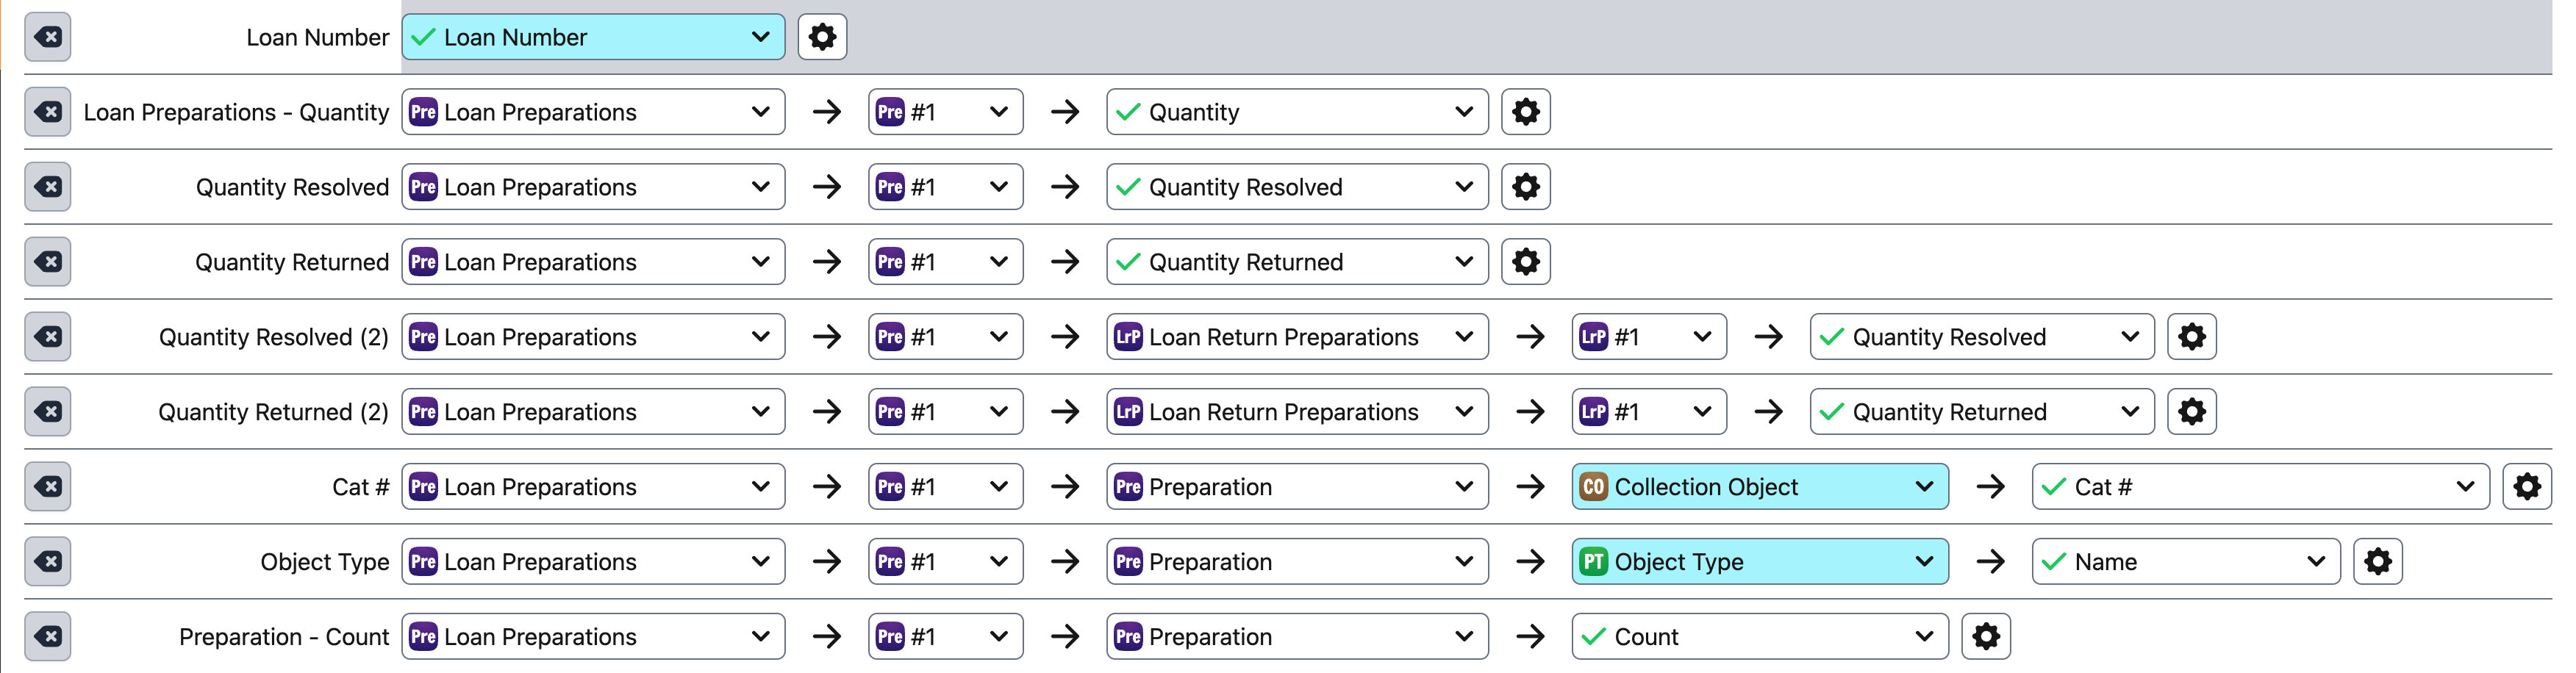Change the LrP #1 index in Quantity Returned (2)
The width and height of the screenshot is (2576, 673).
point(1648,412)
